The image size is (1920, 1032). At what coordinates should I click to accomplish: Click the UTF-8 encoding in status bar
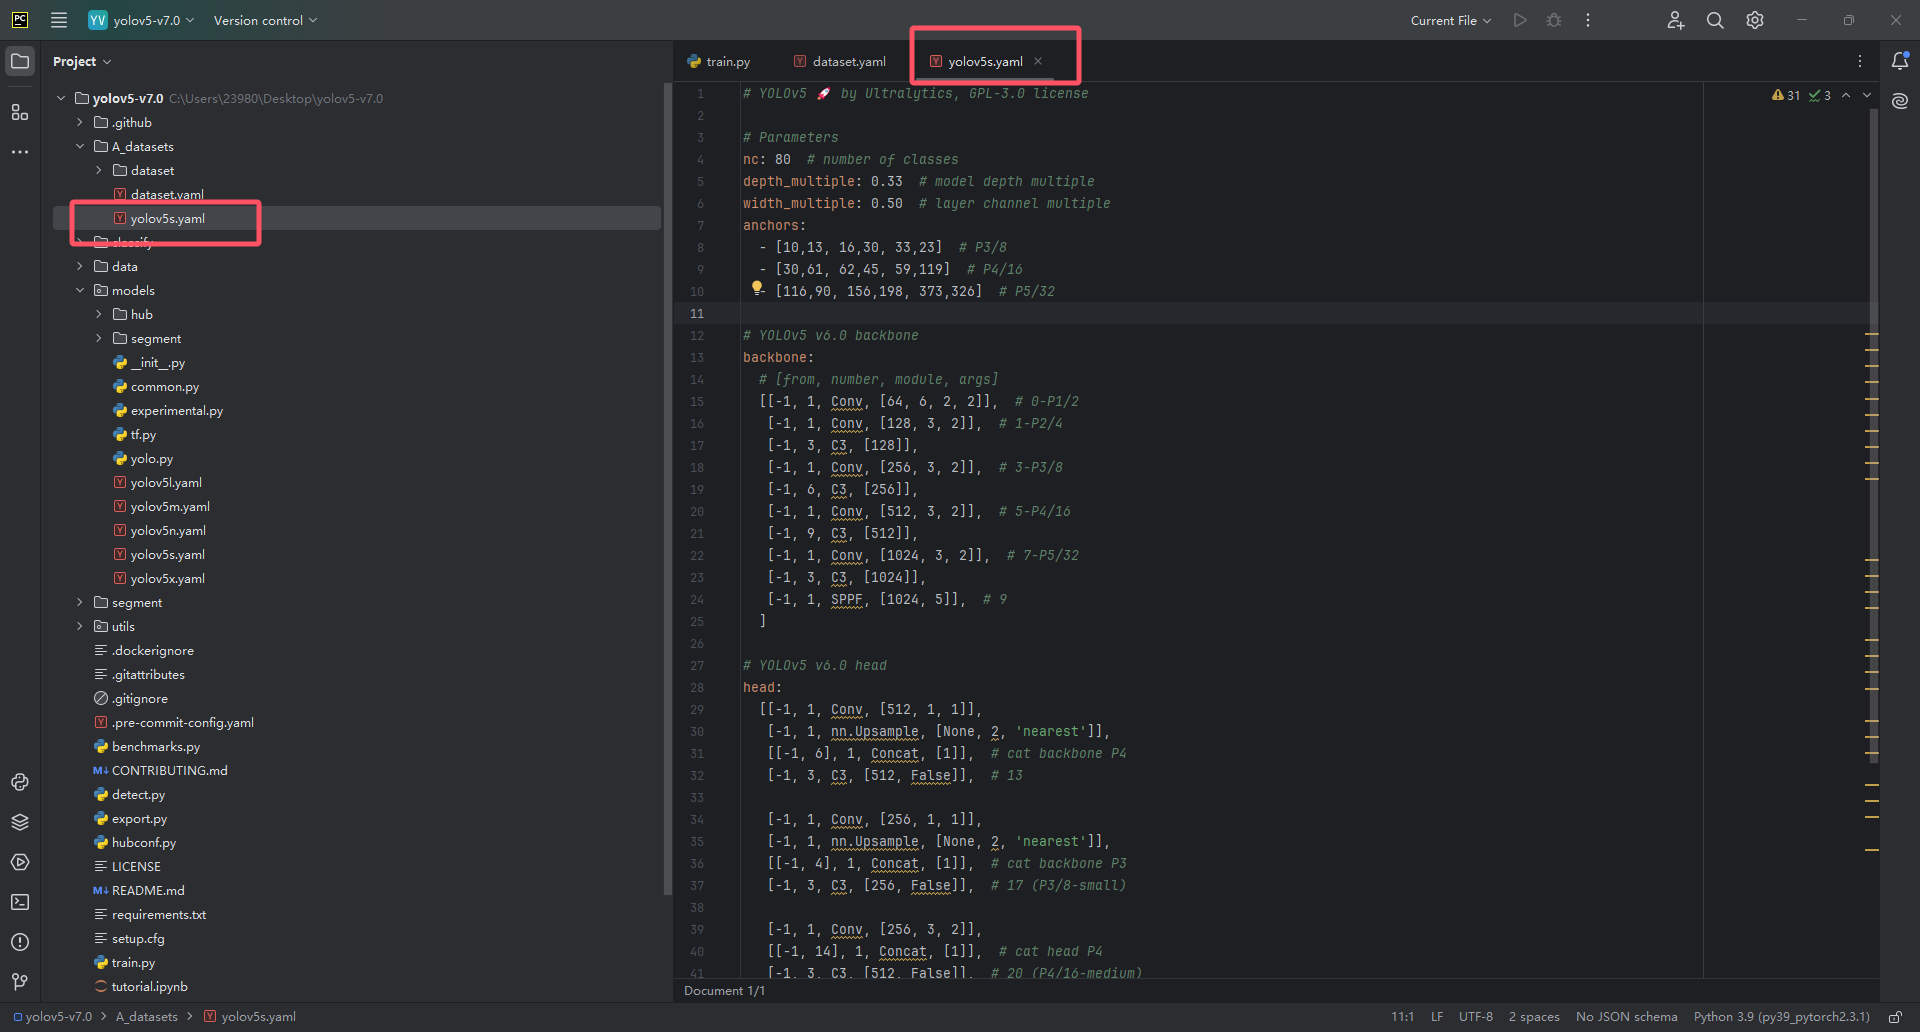tap(1476, 1017)
